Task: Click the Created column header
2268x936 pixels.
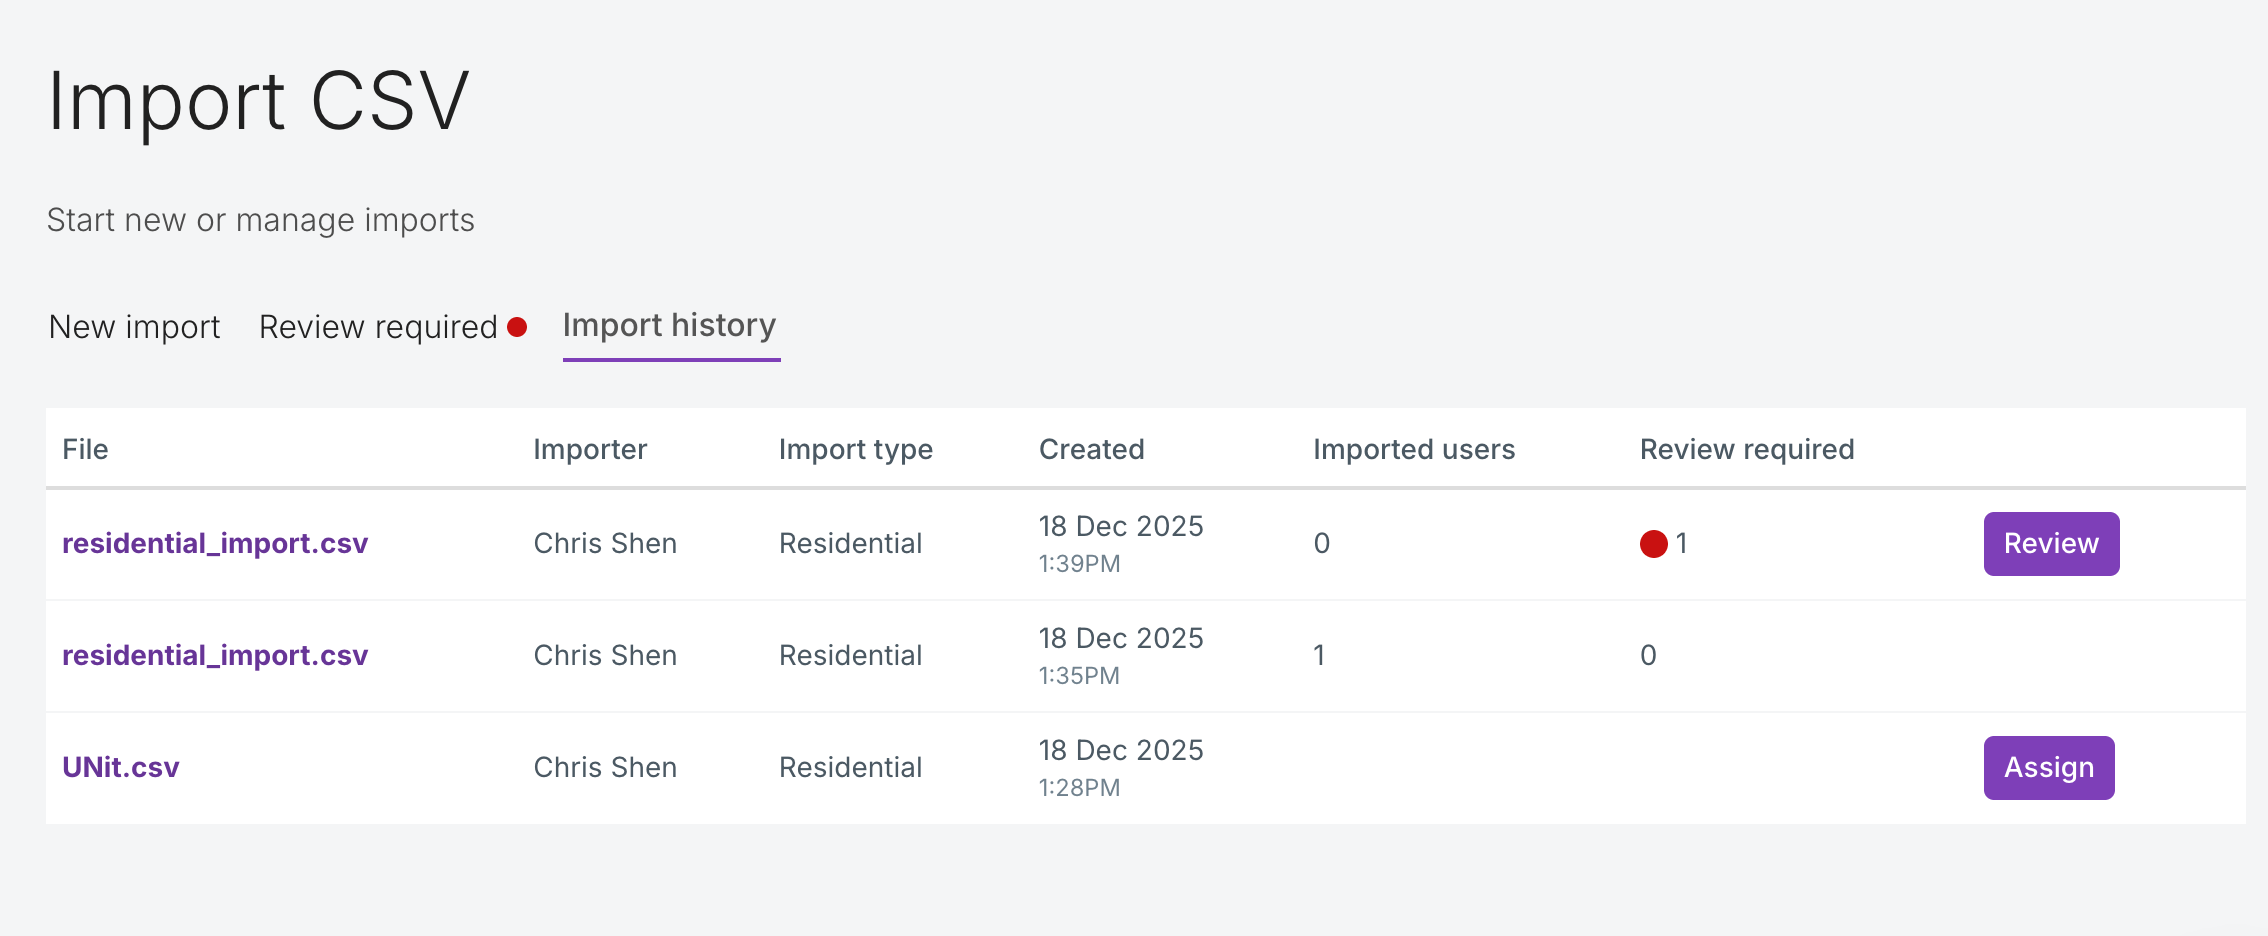Action: coord(1091,449)
